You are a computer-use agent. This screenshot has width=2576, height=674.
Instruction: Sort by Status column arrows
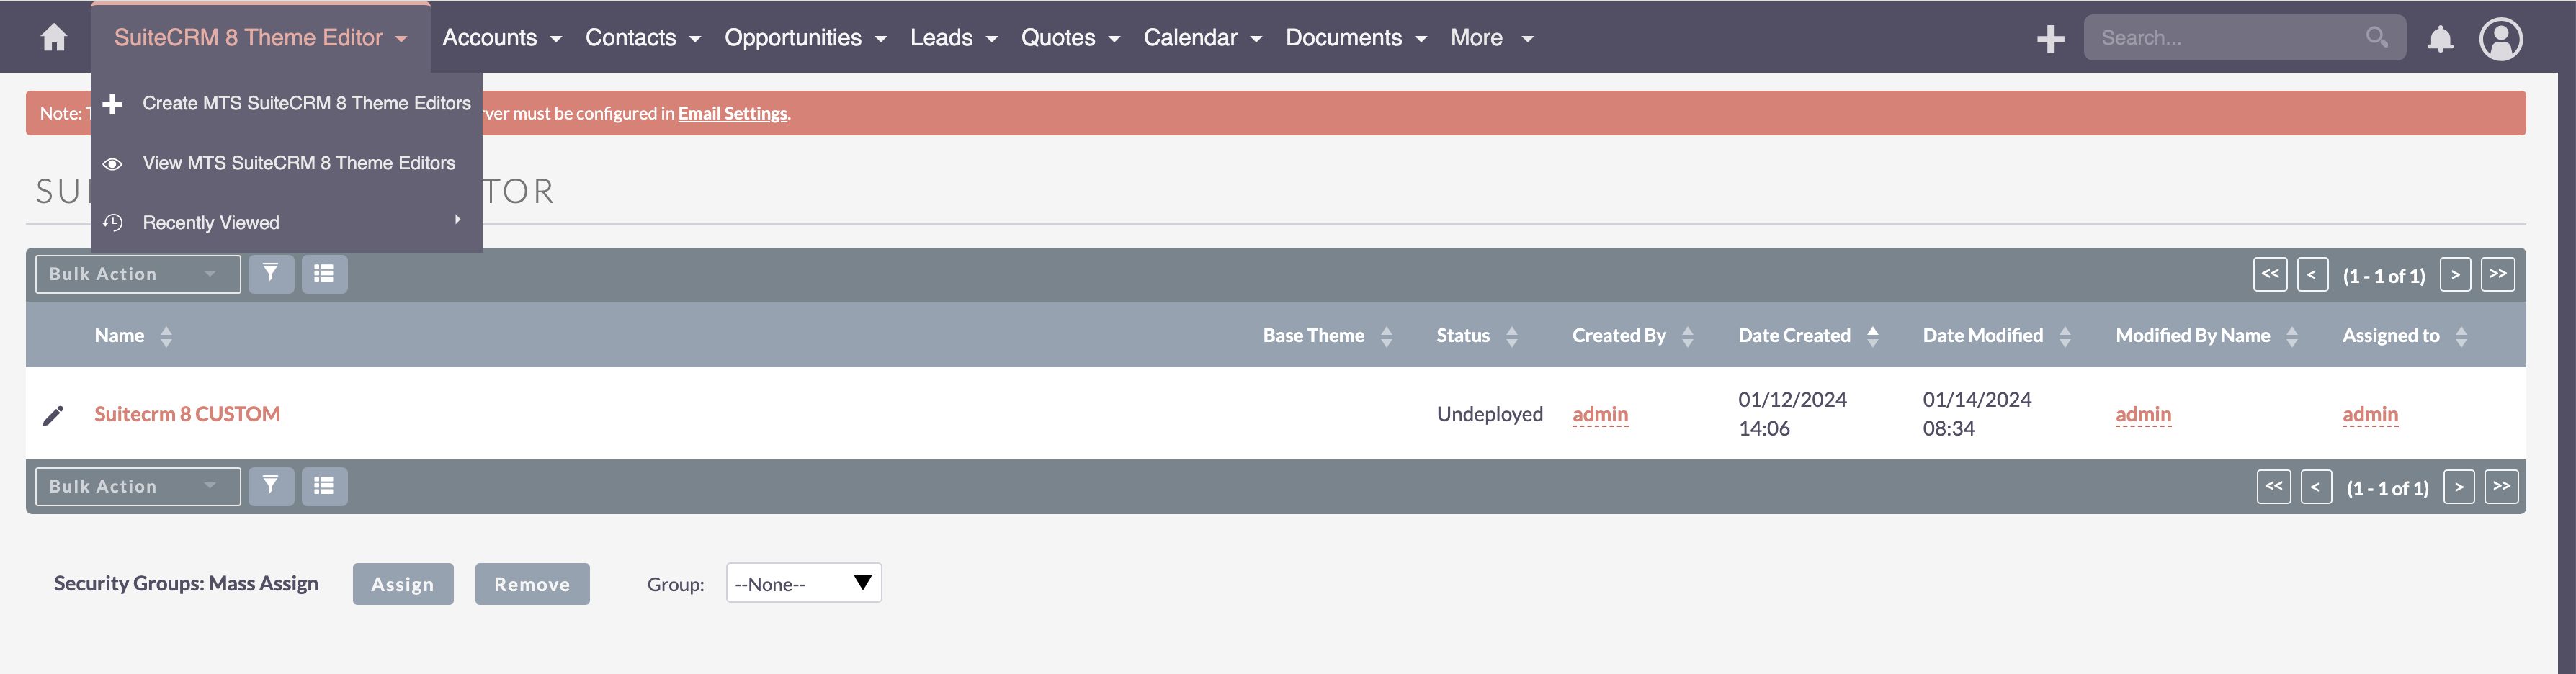1511,336
